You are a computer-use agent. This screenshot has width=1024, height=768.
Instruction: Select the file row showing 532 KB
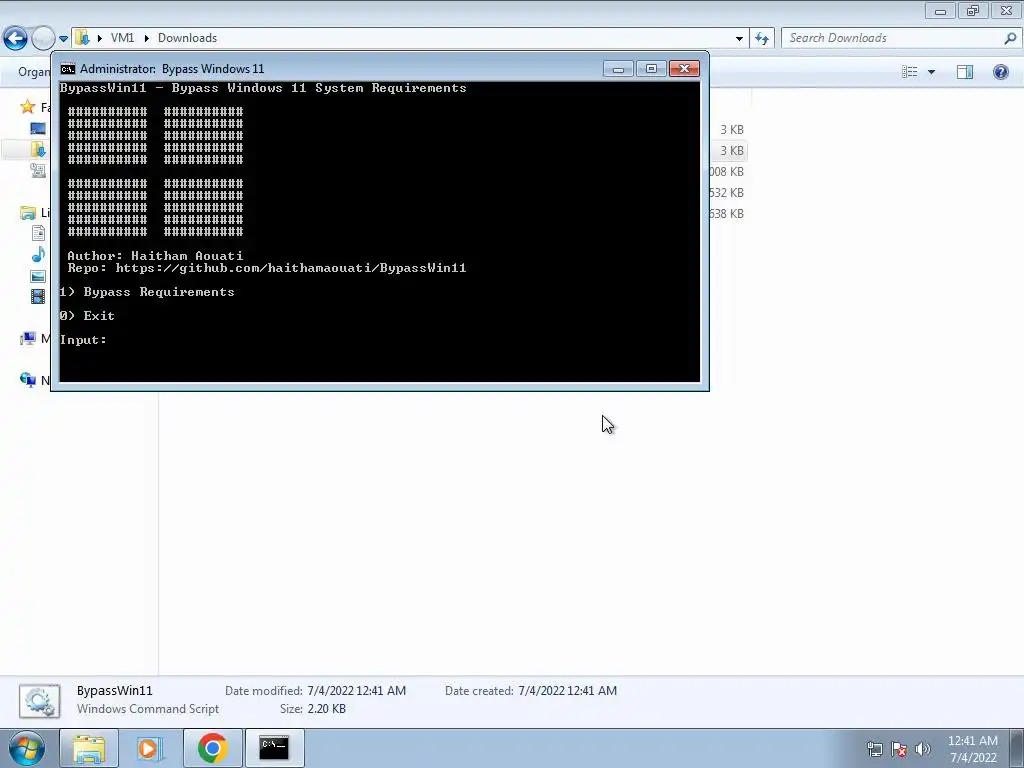pos(728,193)
